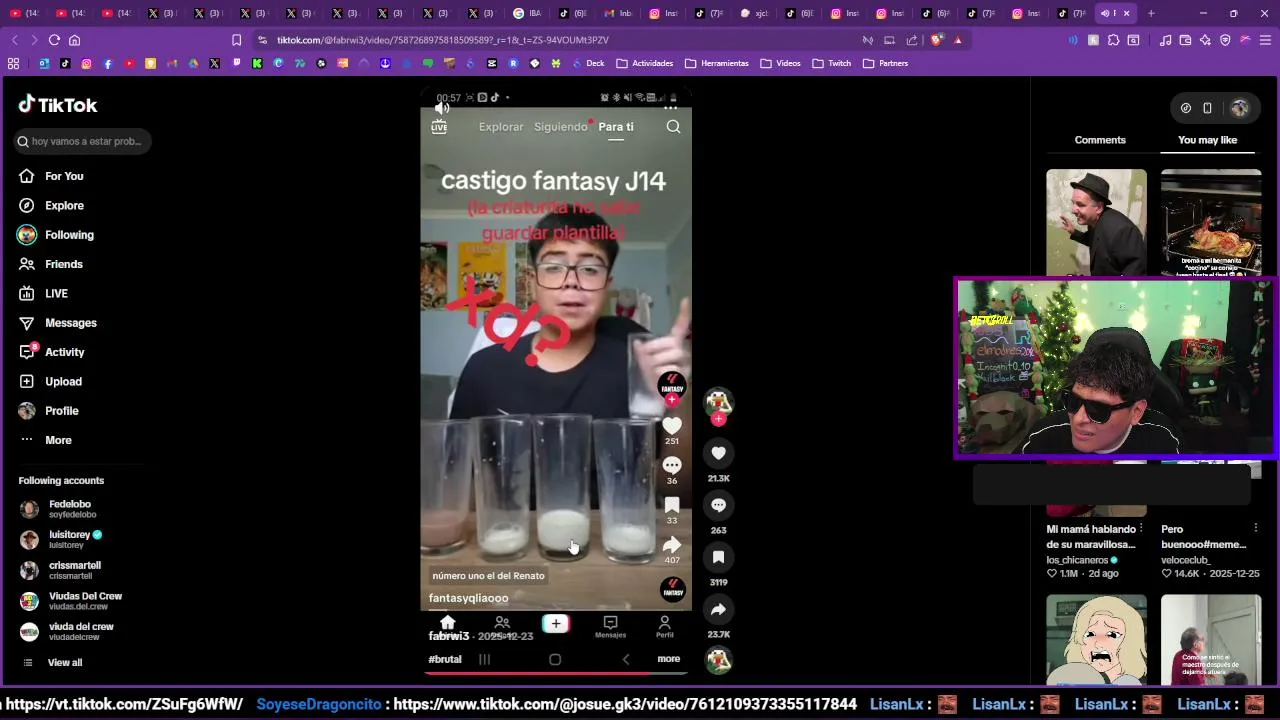Open the Videos bookmarks folder
This screenshot has width=1280, height=720.
(x=781, y=63)
